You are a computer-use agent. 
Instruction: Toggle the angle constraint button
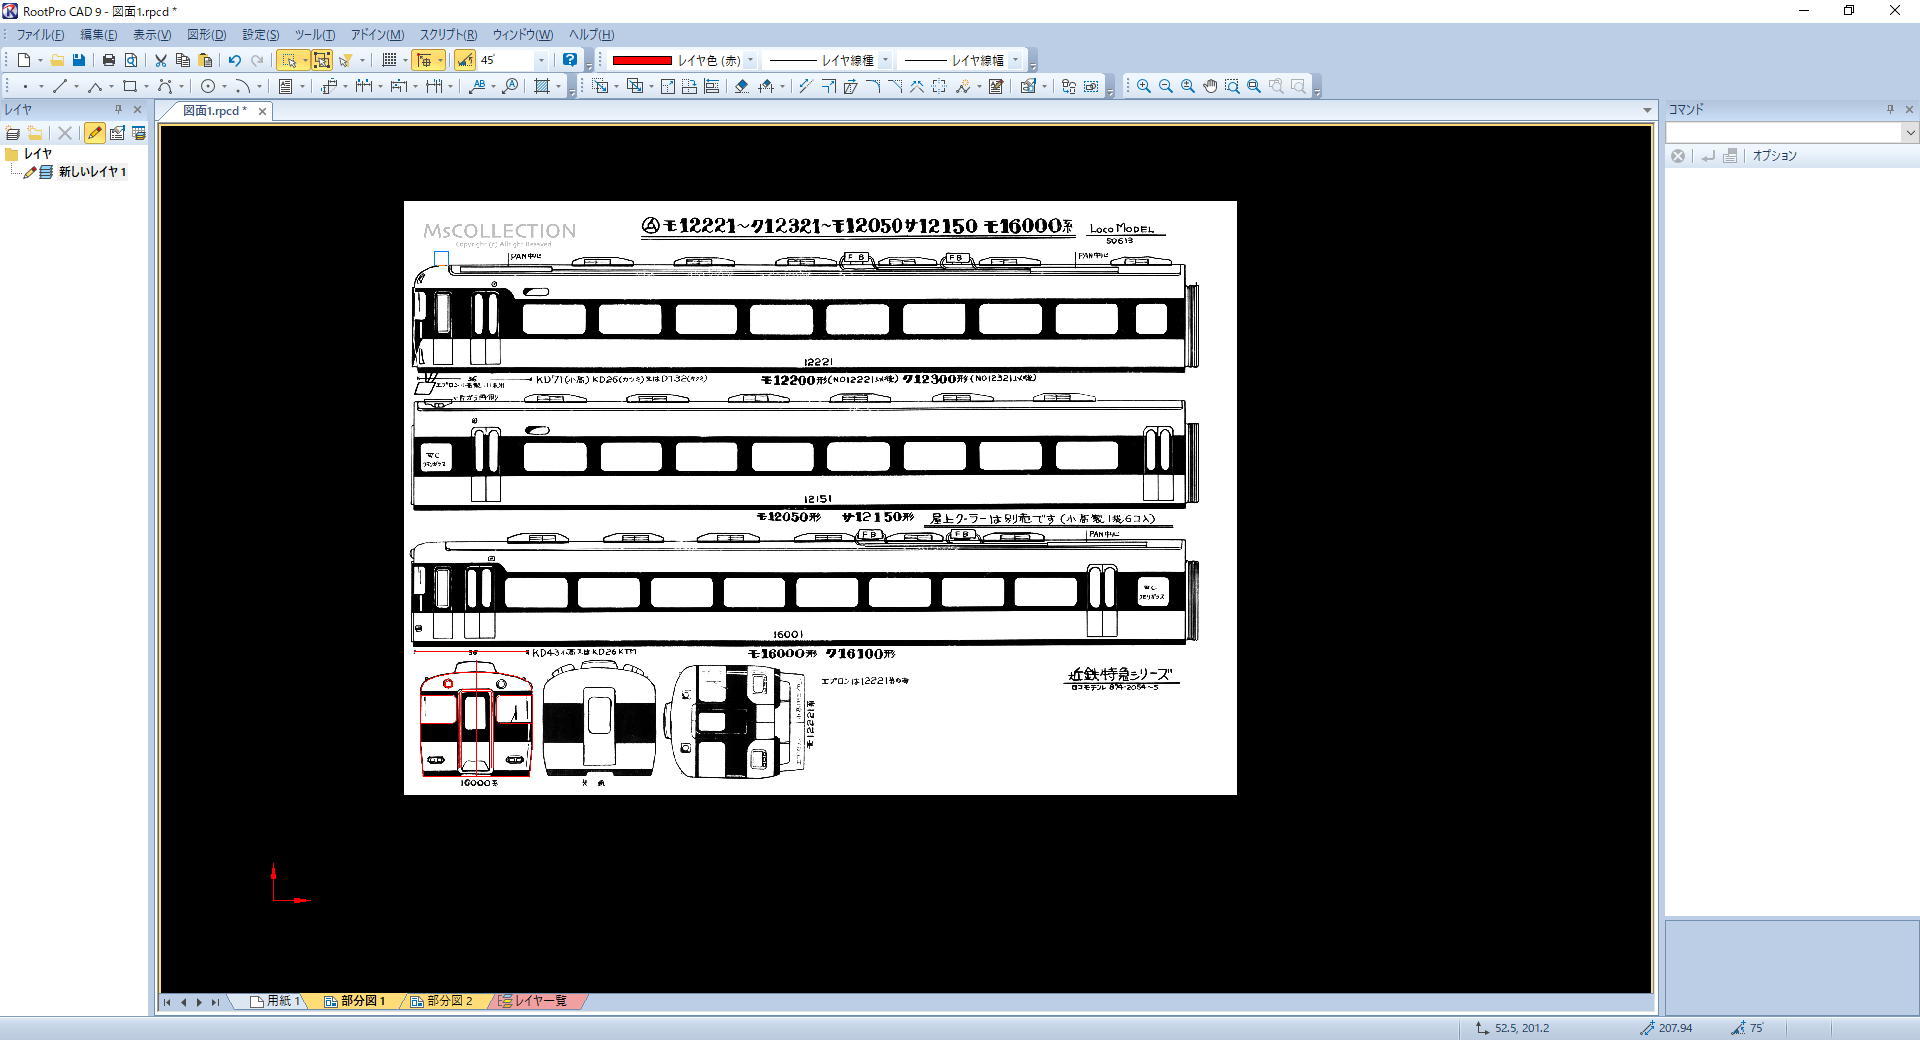click(x=465, y=60)
